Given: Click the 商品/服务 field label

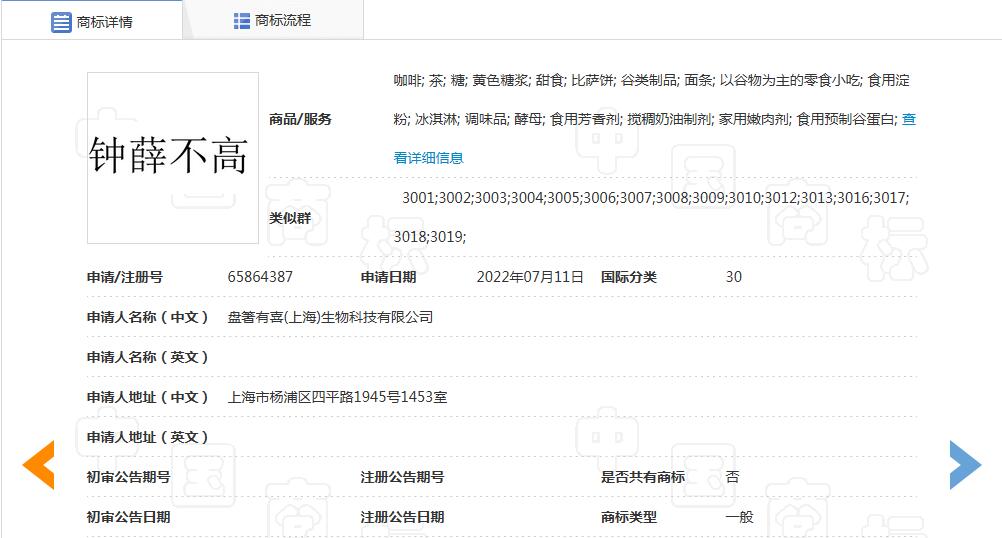Looking at the screenshot, I should point(300,119).
